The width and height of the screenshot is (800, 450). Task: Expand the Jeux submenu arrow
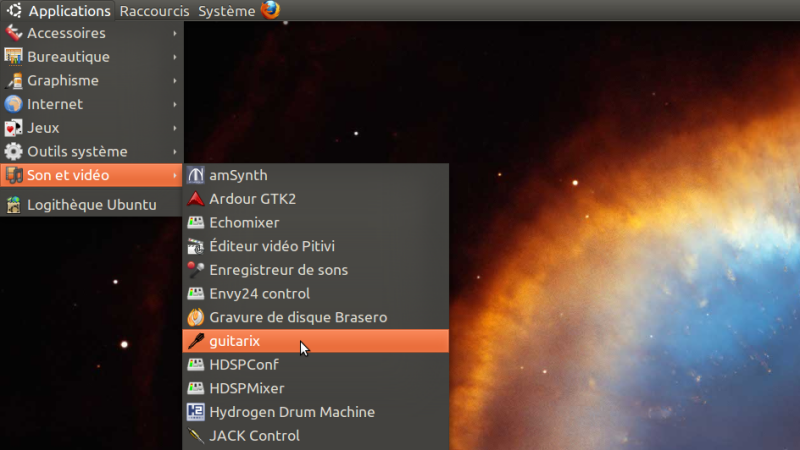175,128
